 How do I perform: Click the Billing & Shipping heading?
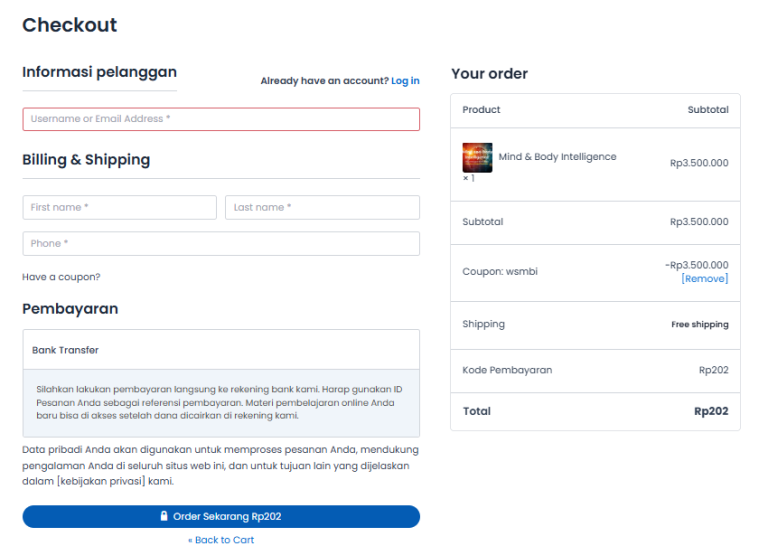point(86,160)
